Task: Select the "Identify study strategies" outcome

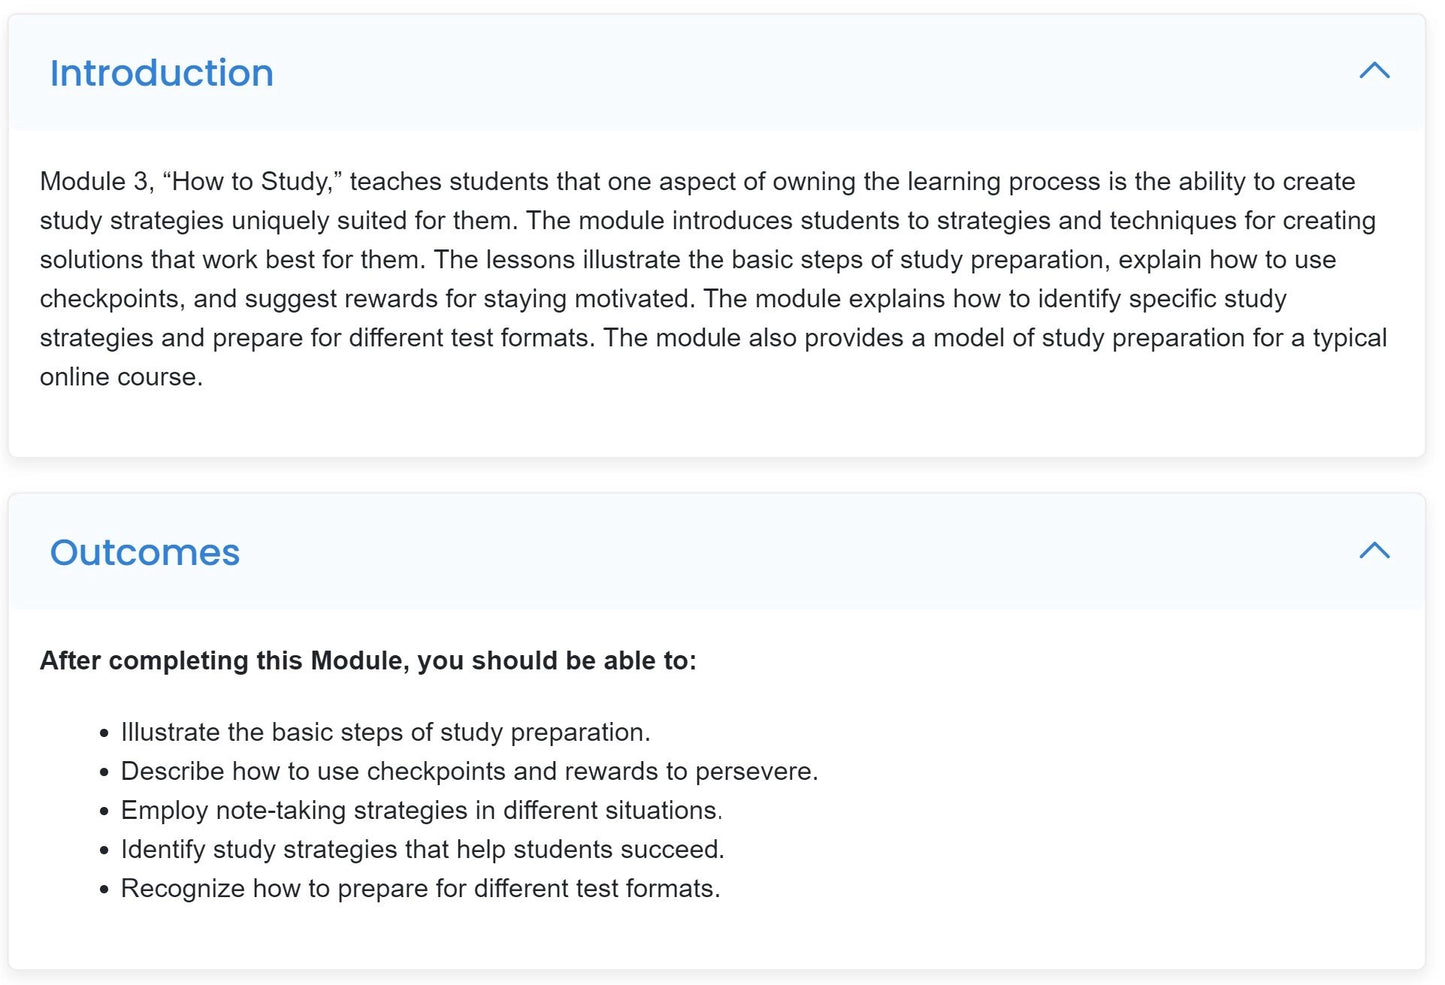Action: tap(422, 850)
